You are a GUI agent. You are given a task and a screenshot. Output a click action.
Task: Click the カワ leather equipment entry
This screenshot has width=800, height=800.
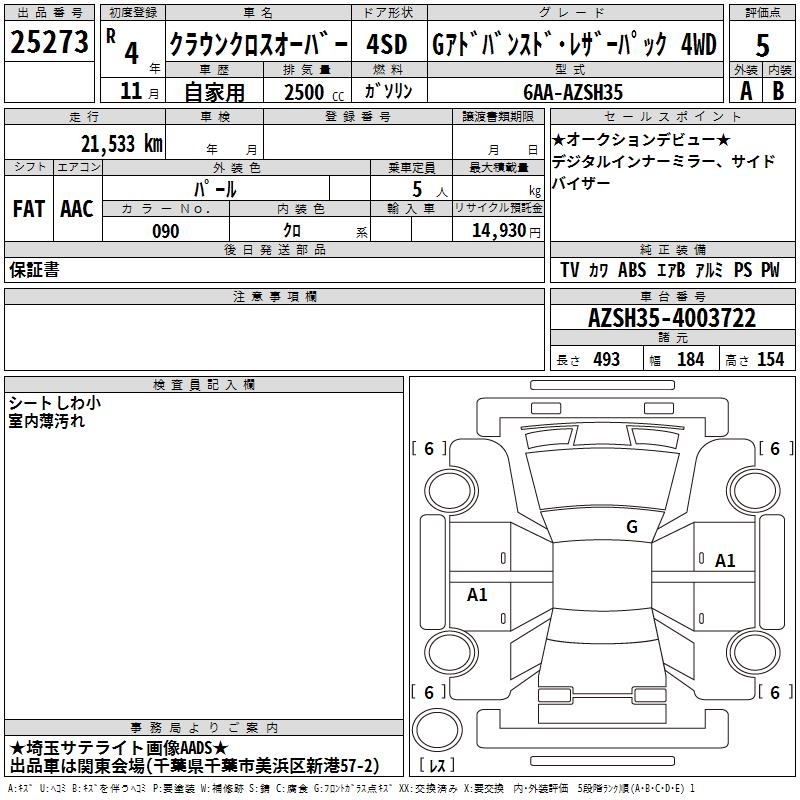pos(598,270)
